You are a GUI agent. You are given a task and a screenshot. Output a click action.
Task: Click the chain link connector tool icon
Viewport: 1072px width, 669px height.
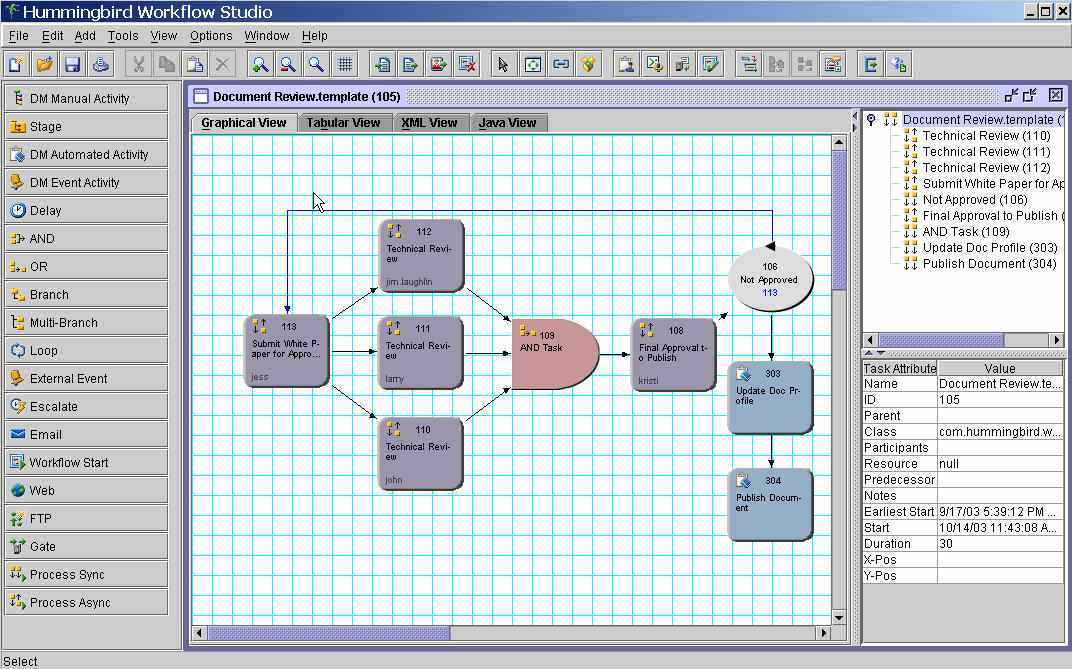[561, 65]
